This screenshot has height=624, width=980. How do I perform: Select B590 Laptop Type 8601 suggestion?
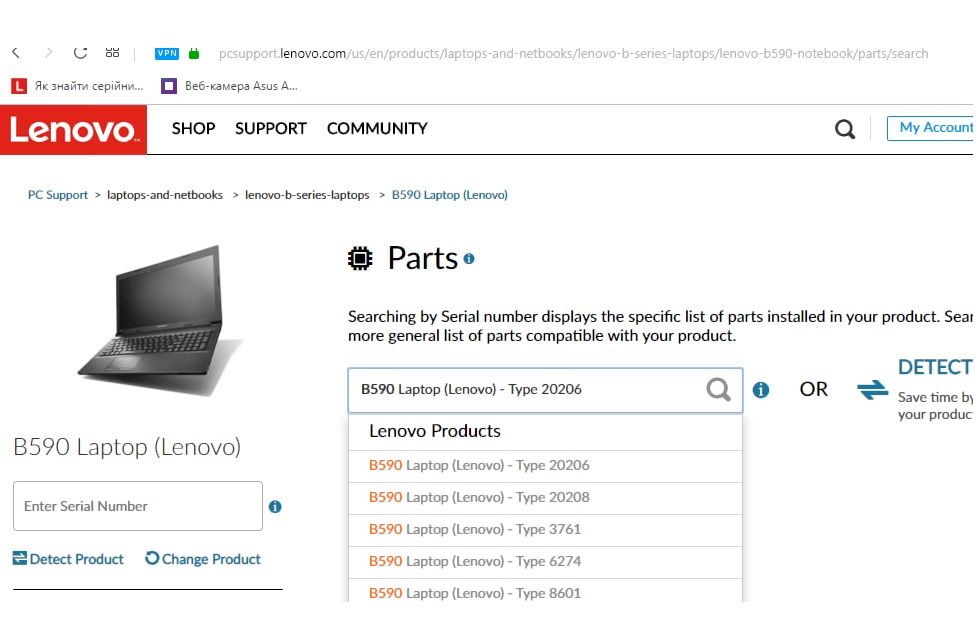pos(545,592)
